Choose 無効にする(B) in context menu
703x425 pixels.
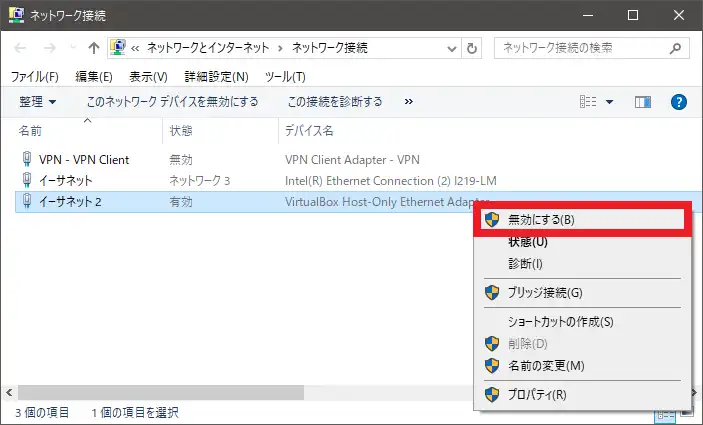(x=582, y=220)
